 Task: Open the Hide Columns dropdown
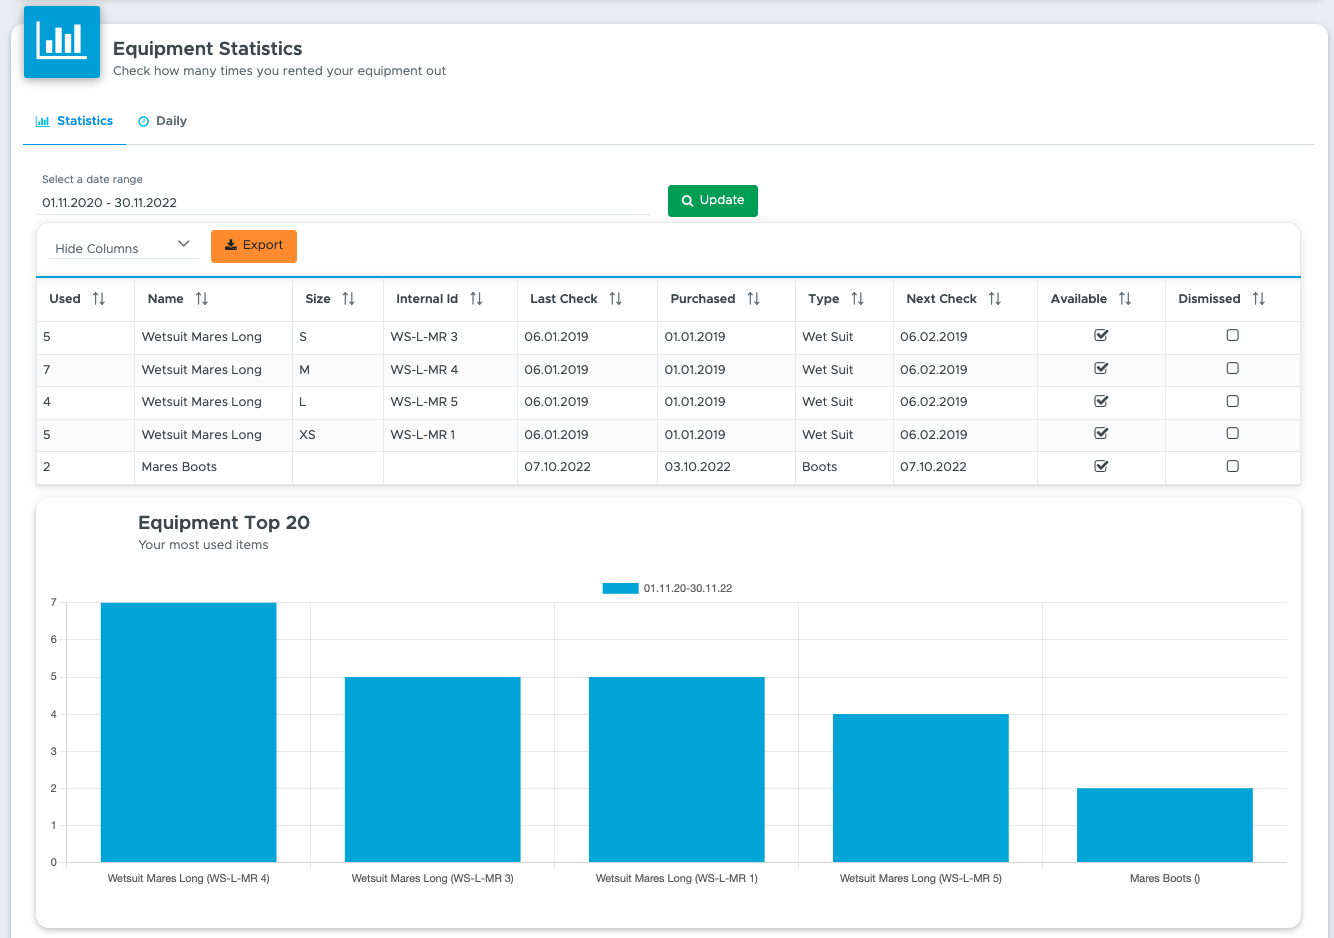pos(123,247)
